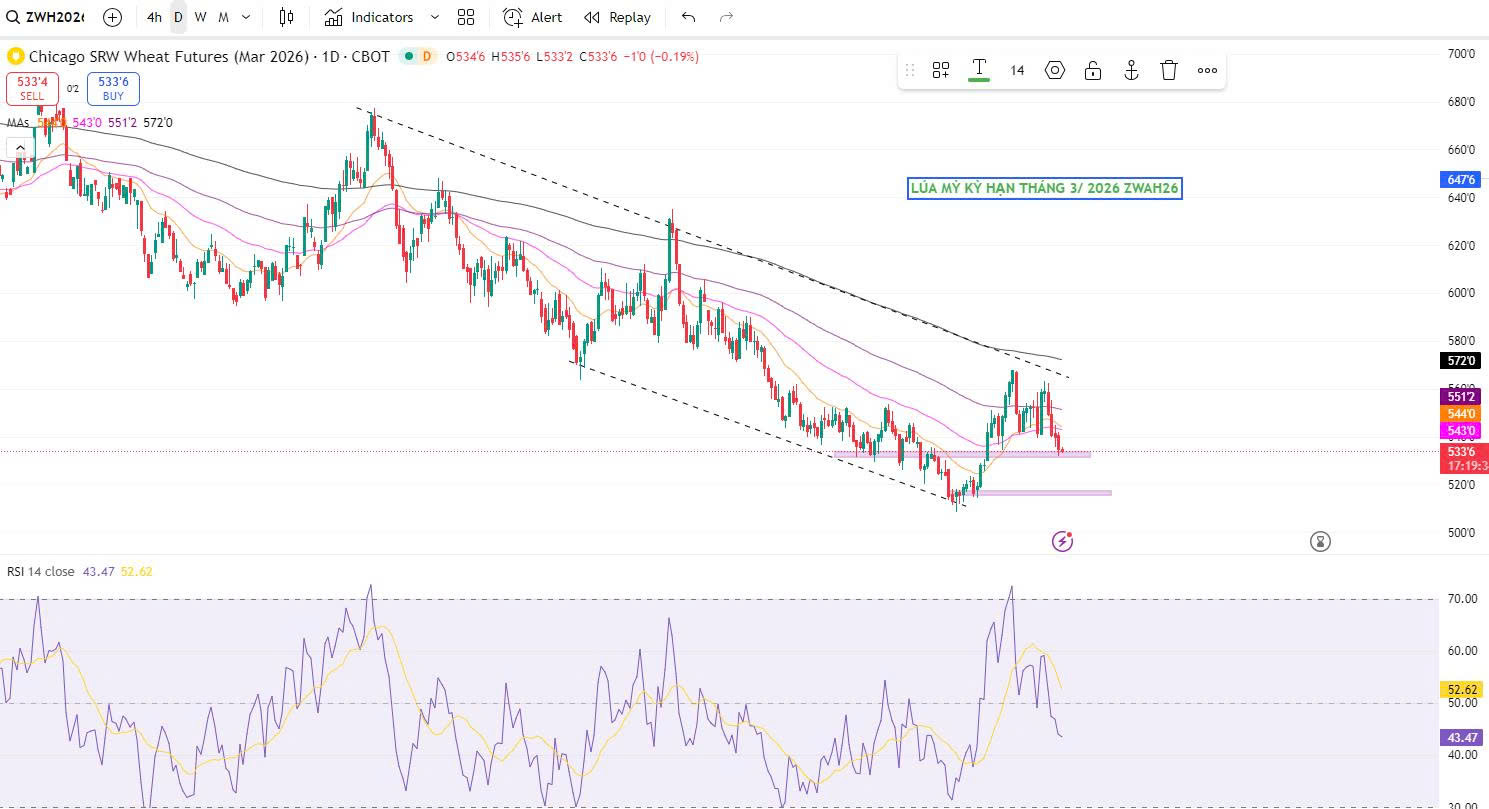The image size is (1489, 809).
Task: Open the Indicators menu
Action: click(369, 17)
